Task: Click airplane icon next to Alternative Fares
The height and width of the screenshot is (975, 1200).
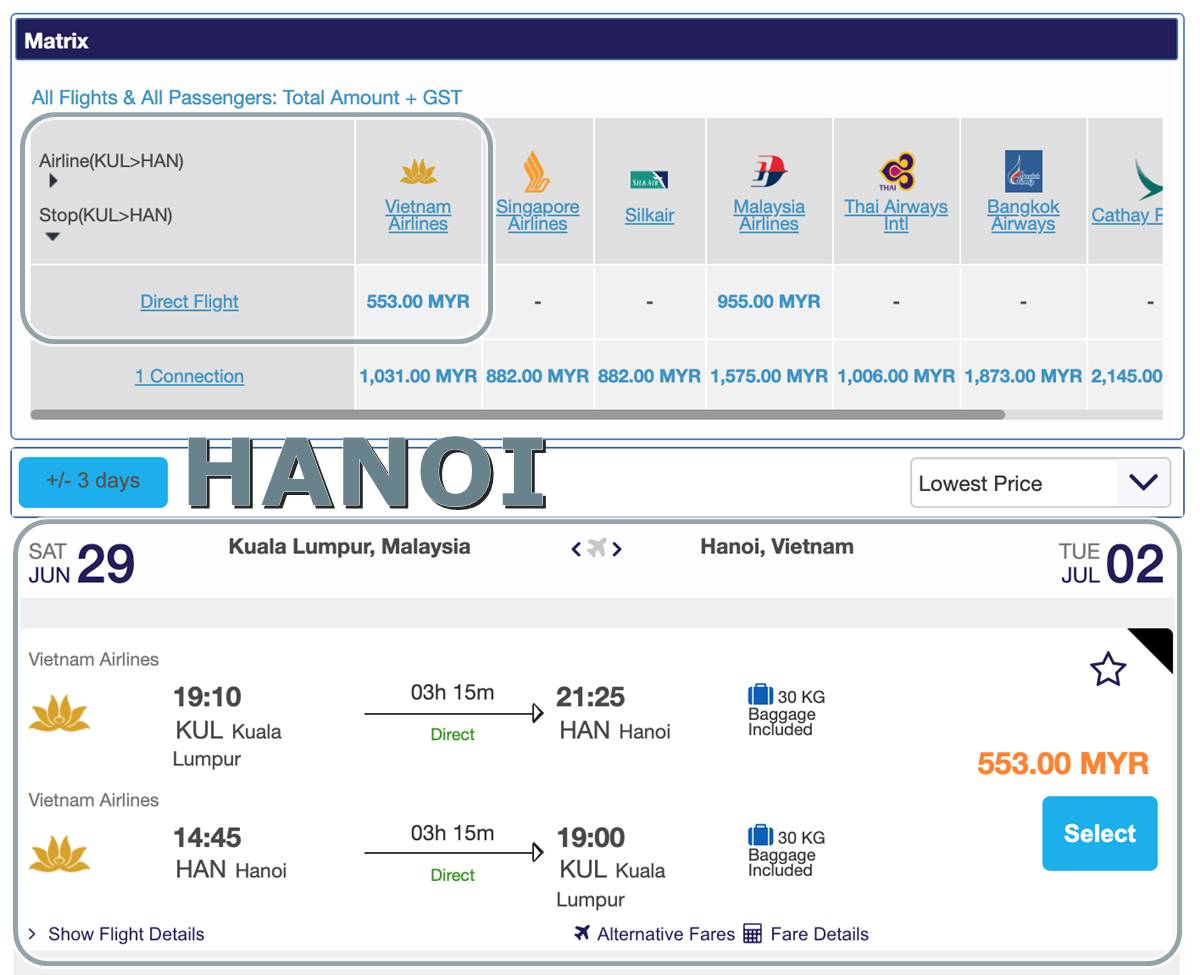Action: [x=583, y=933]
